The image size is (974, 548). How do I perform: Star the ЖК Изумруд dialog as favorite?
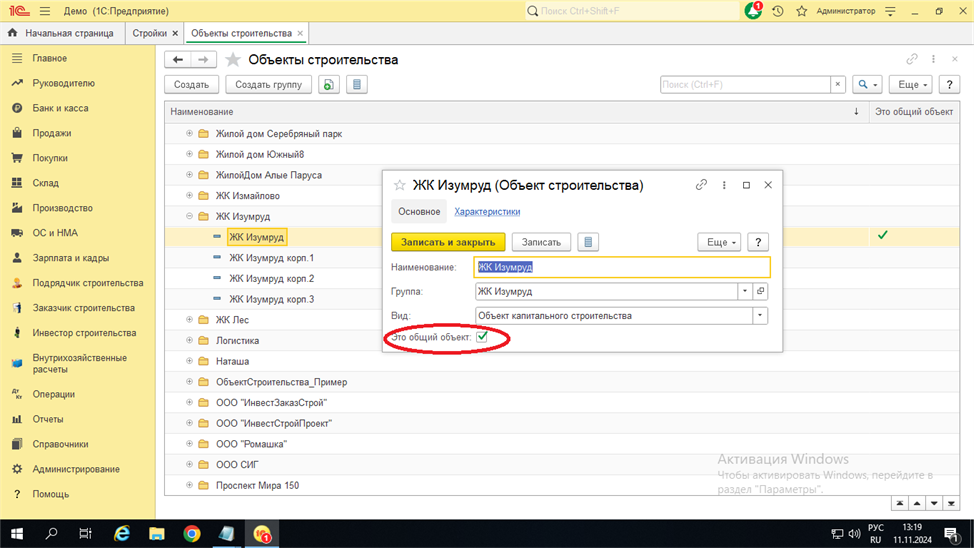click(400, 185)
